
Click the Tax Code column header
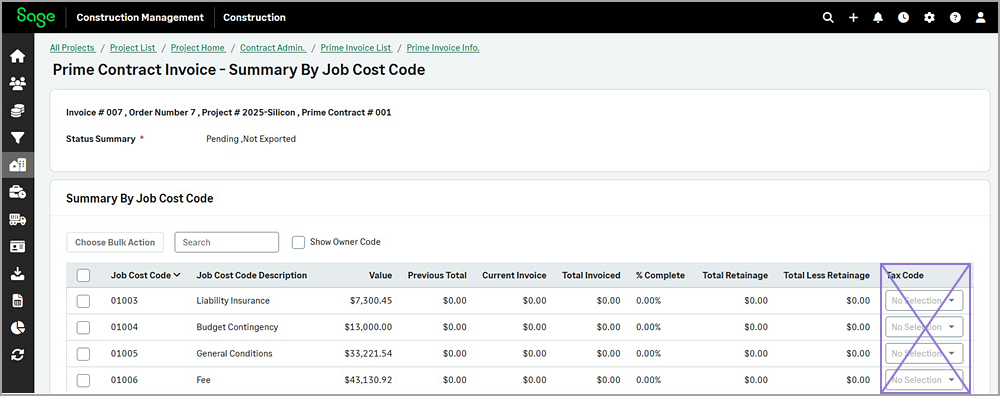(x=906, y=275)
